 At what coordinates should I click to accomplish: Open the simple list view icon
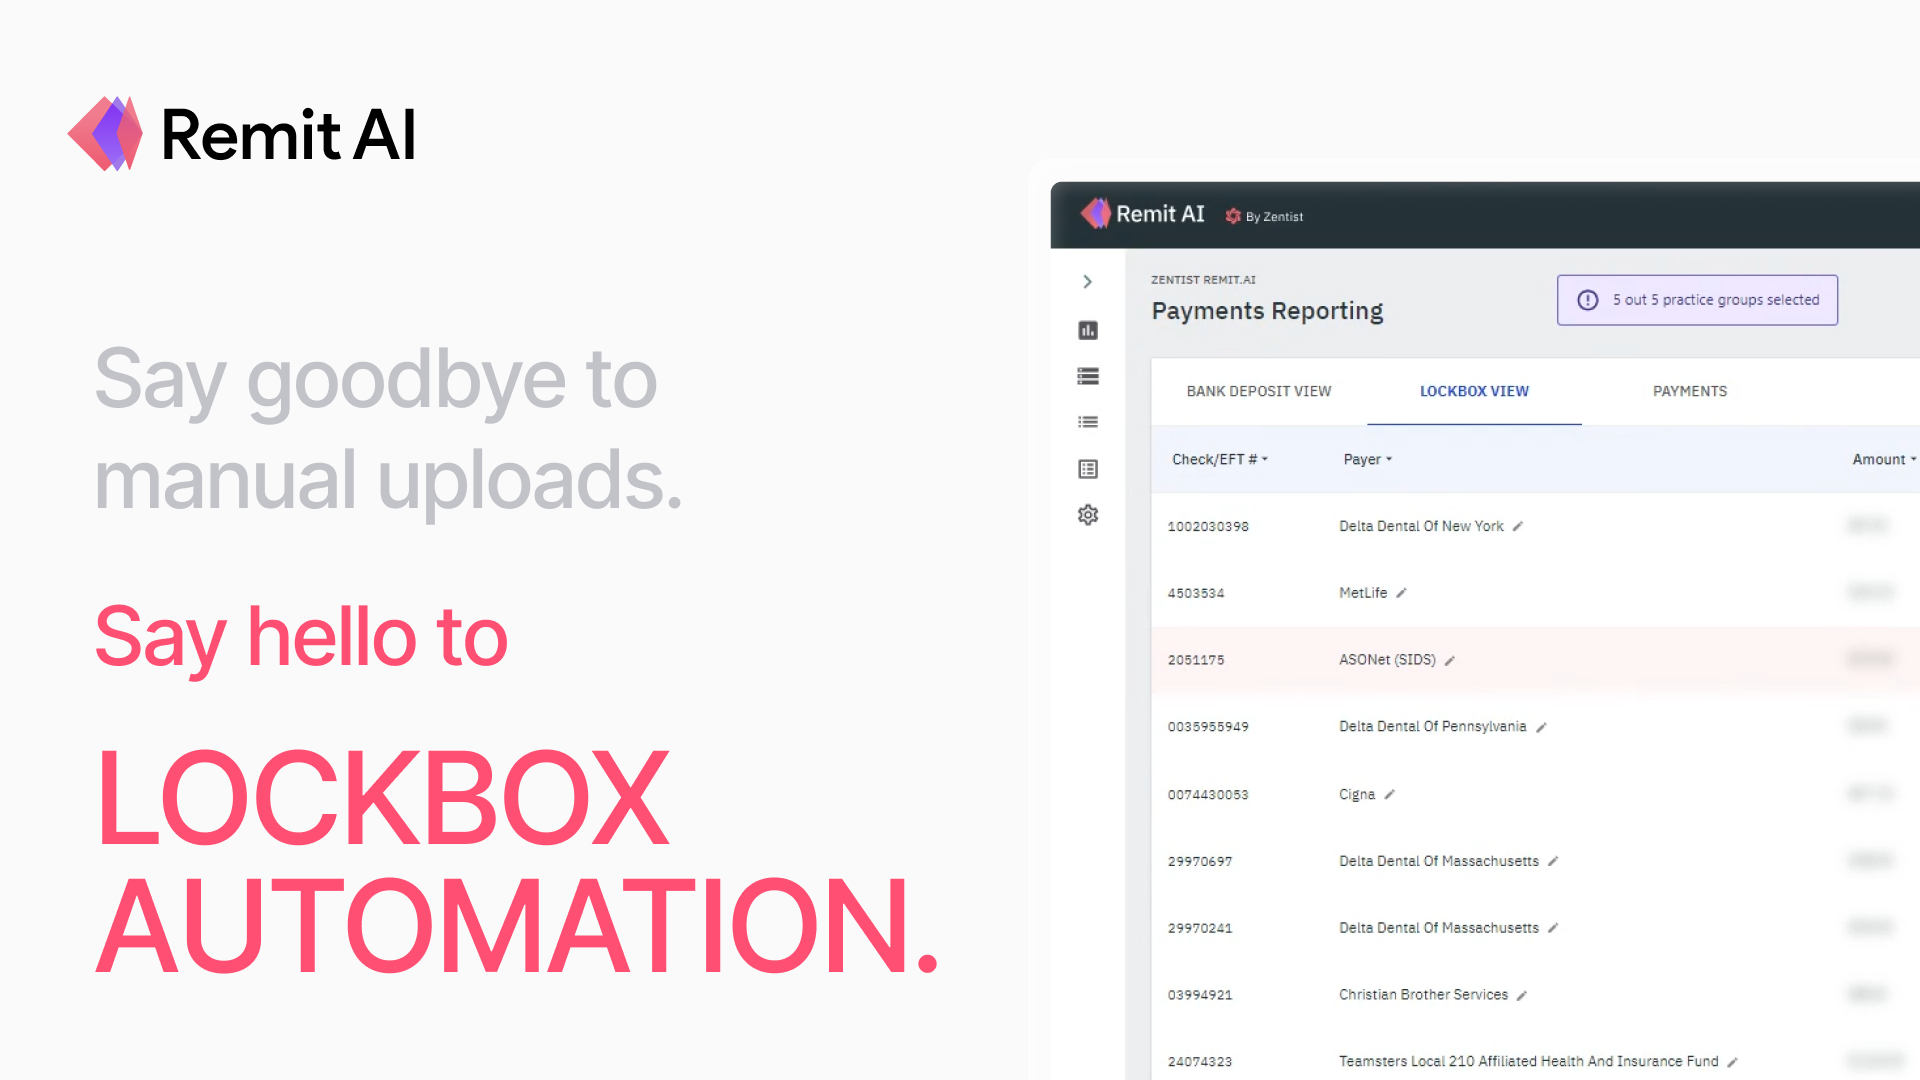(1087, 422)
